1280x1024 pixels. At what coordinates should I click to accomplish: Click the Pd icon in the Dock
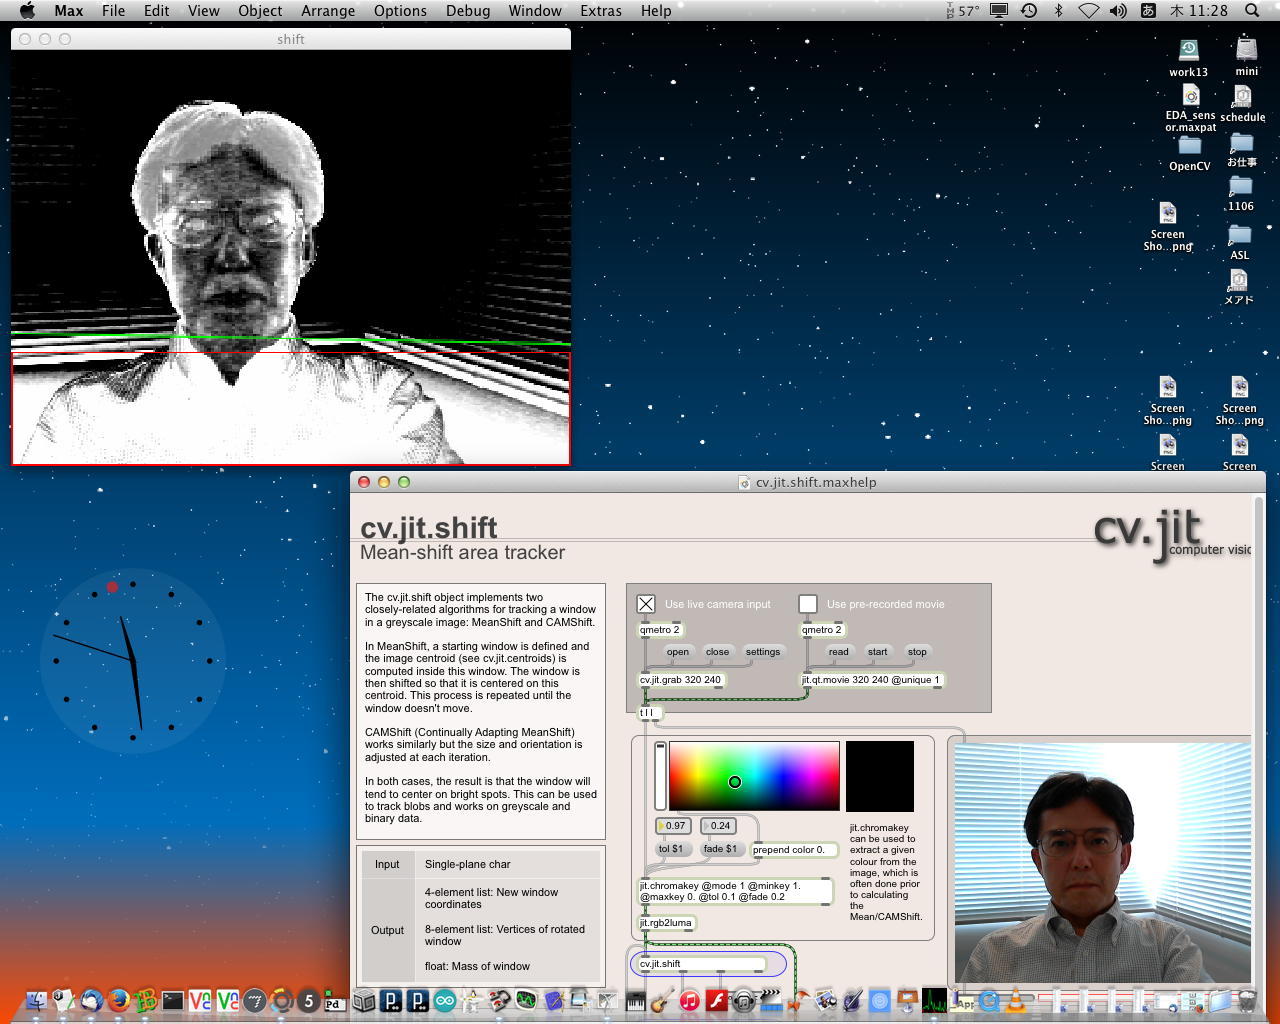click(x=334, y=1002)
